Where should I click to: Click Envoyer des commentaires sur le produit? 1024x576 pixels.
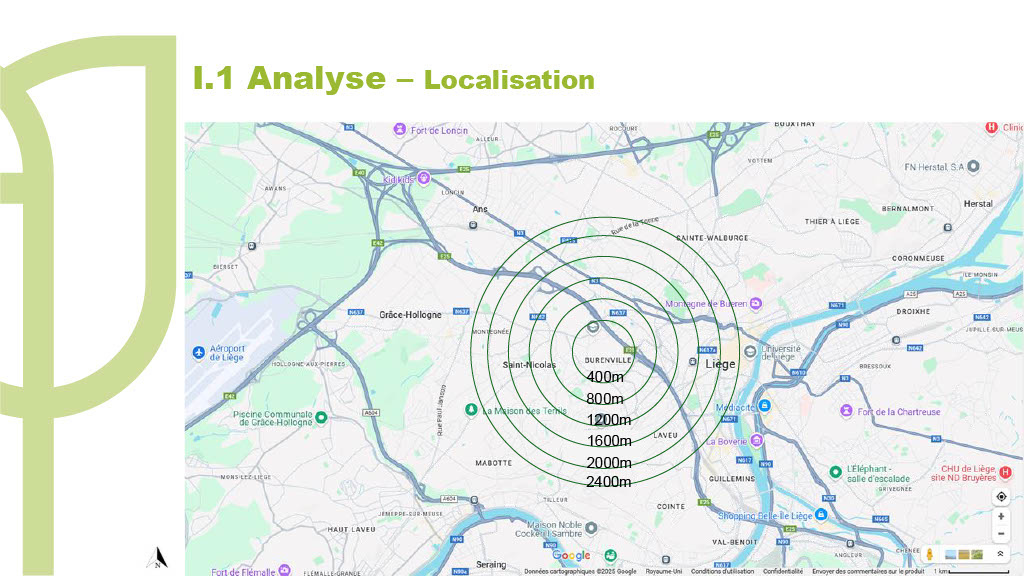coord(869,571)
